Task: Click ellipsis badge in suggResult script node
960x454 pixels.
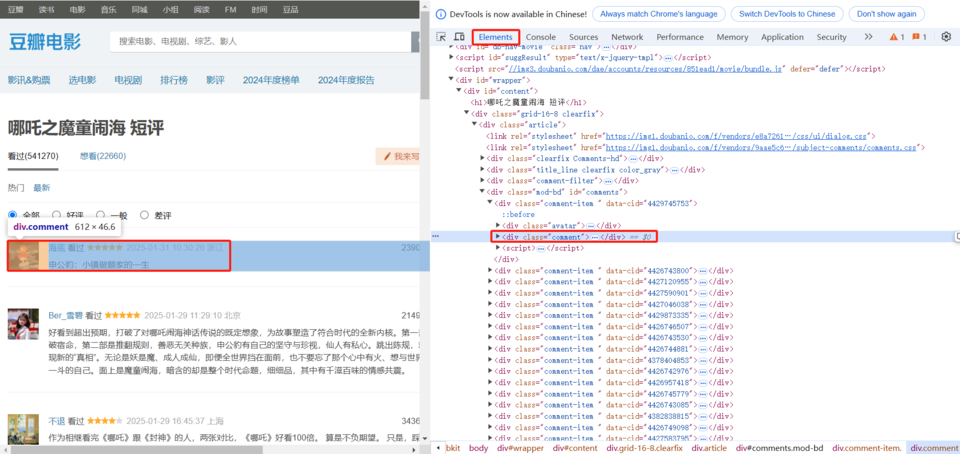Action: (669, 58)
